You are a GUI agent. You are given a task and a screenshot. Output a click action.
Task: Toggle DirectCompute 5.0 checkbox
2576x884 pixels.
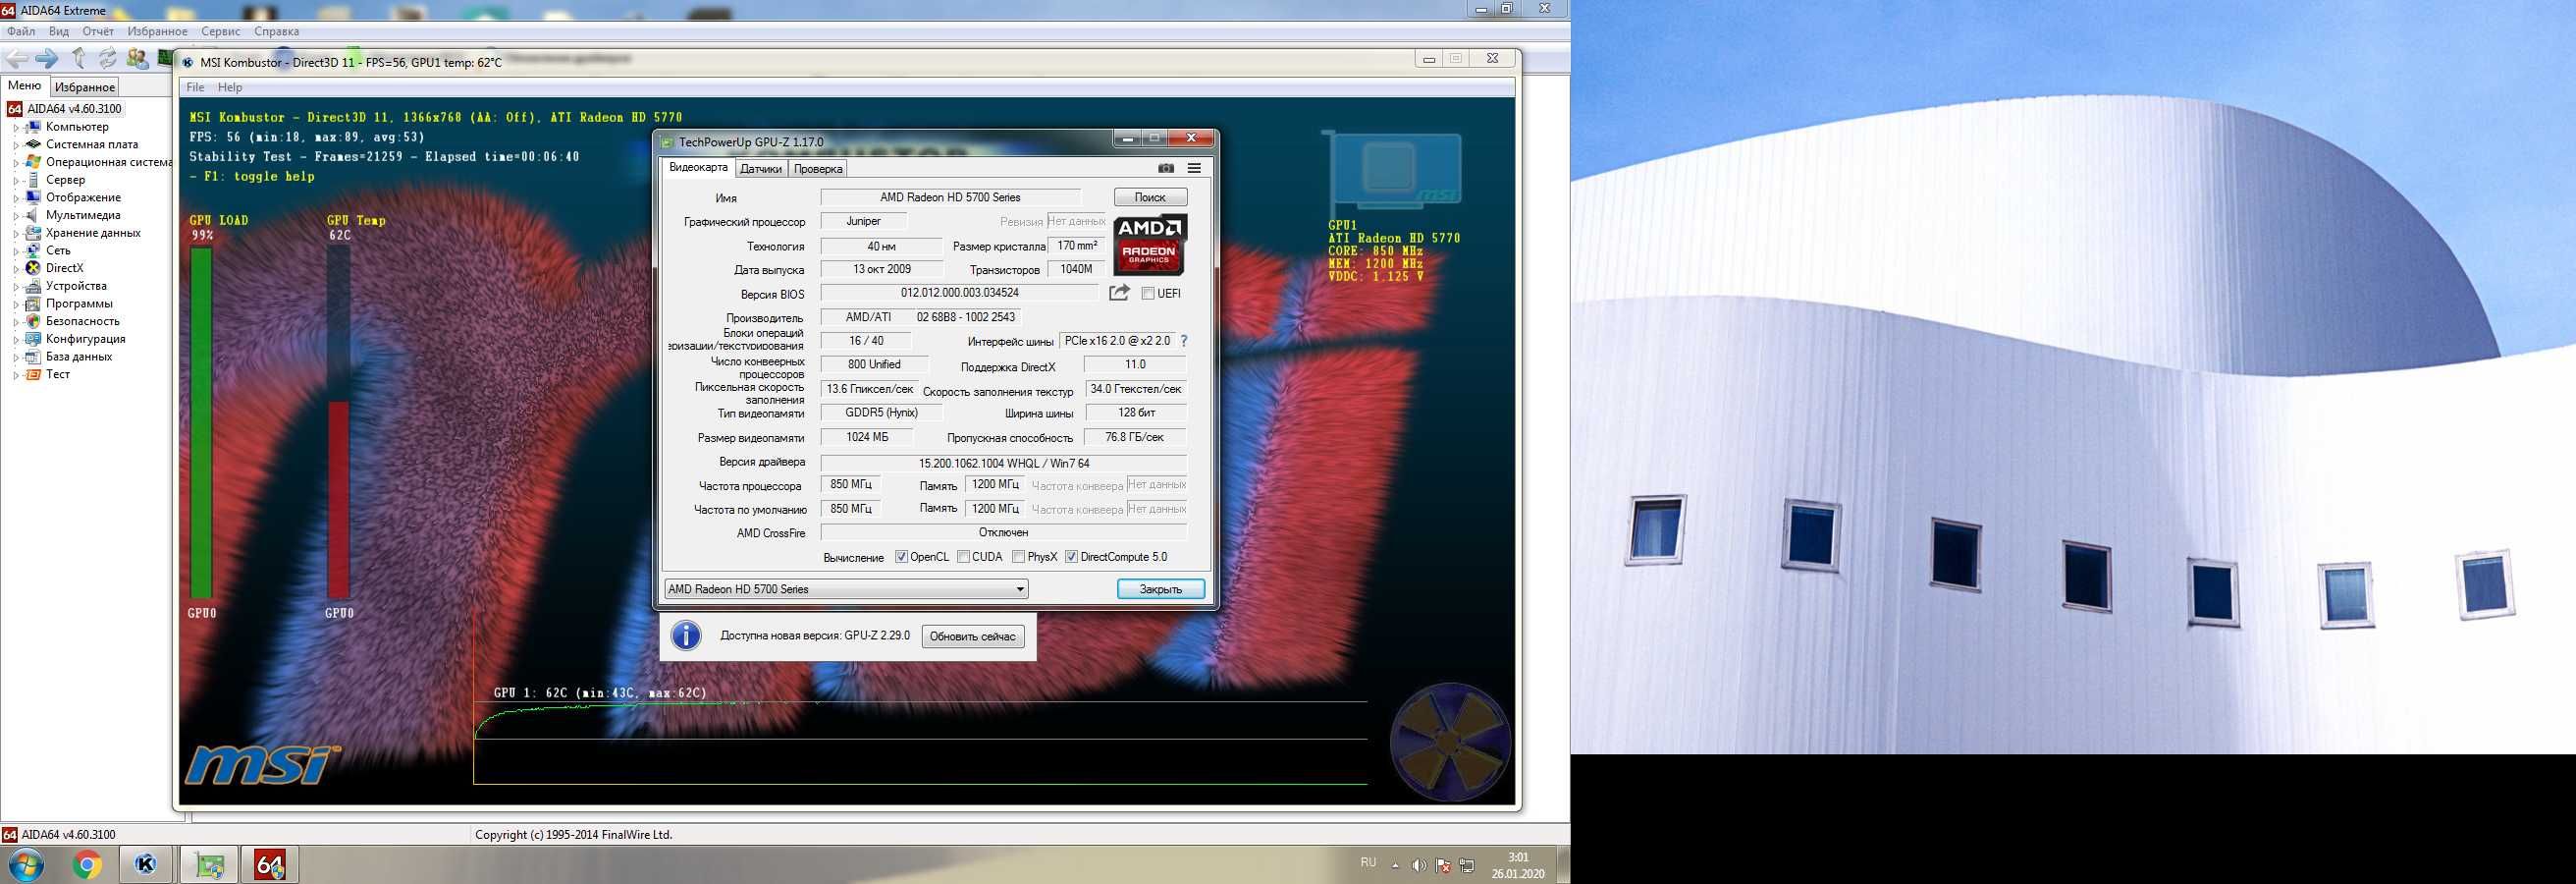coord(1071,557)
